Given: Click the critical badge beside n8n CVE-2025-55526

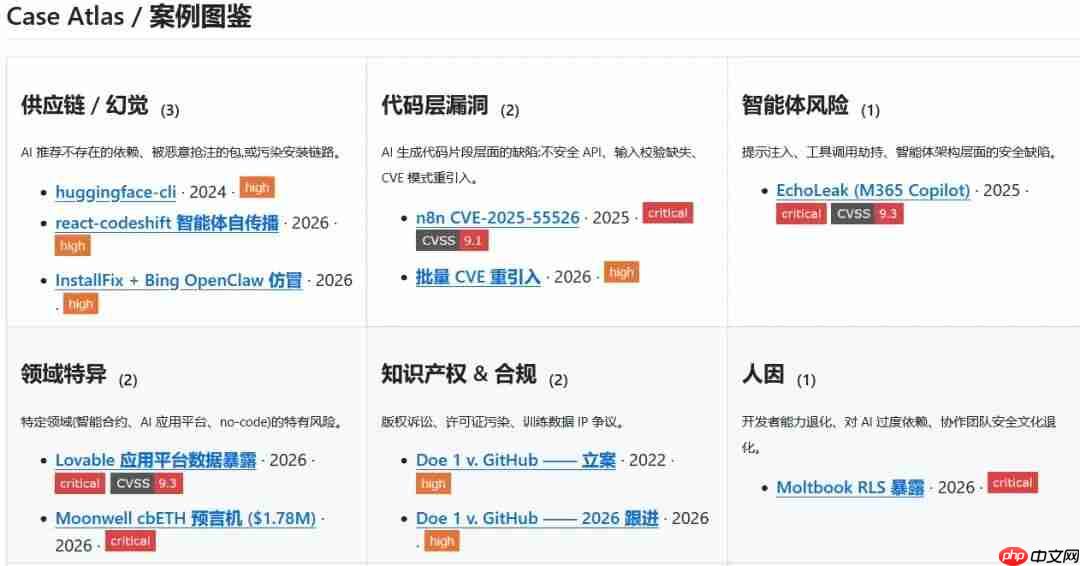Looking at the screenshot, I should pyautogui.click(x=667, y=213).
